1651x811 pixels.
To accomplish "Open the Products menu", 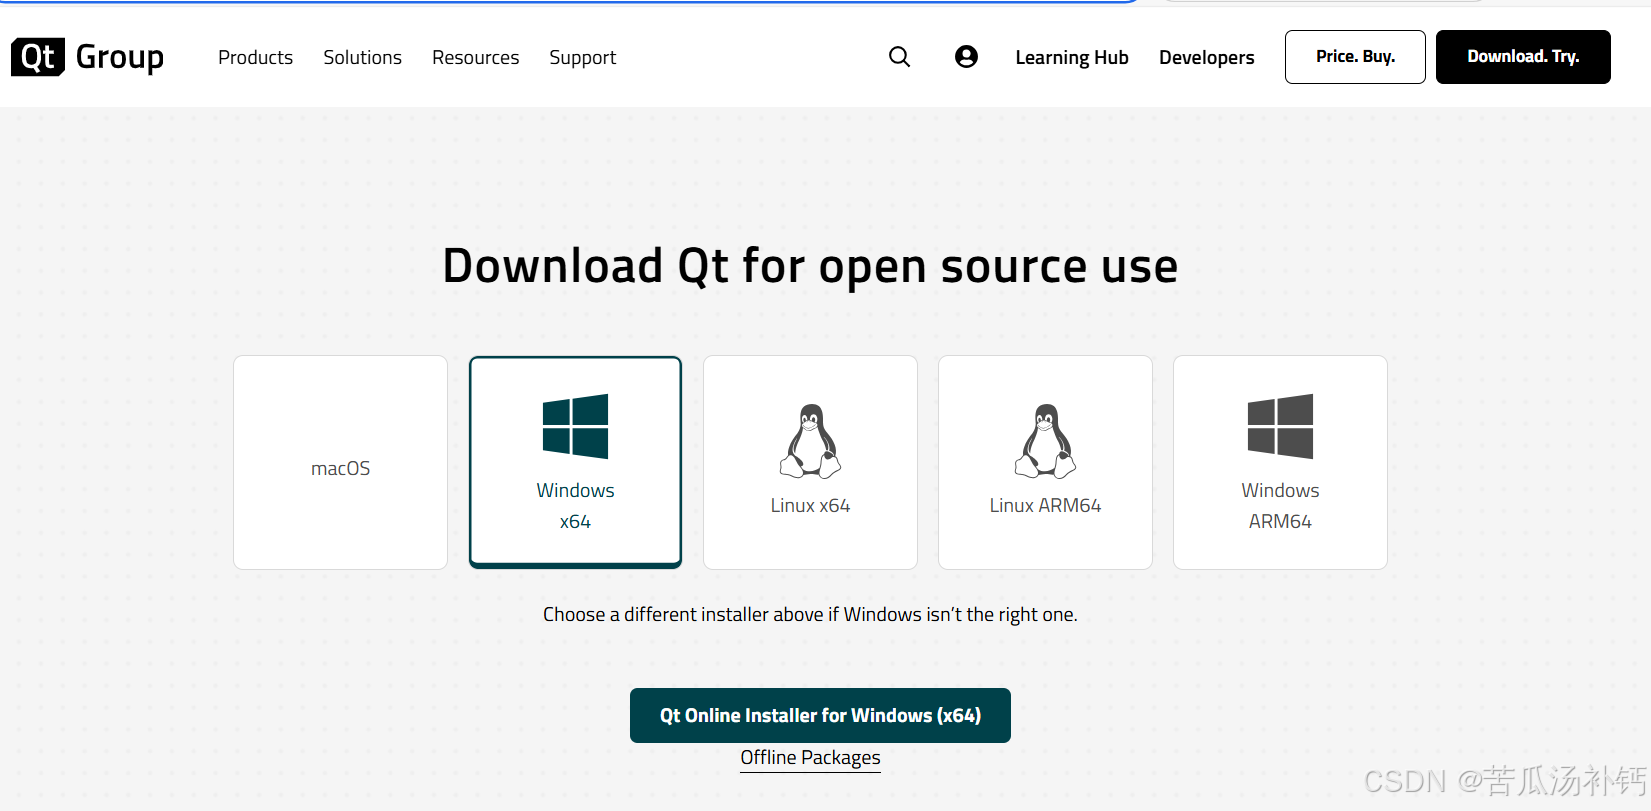I will coord(256,58).
